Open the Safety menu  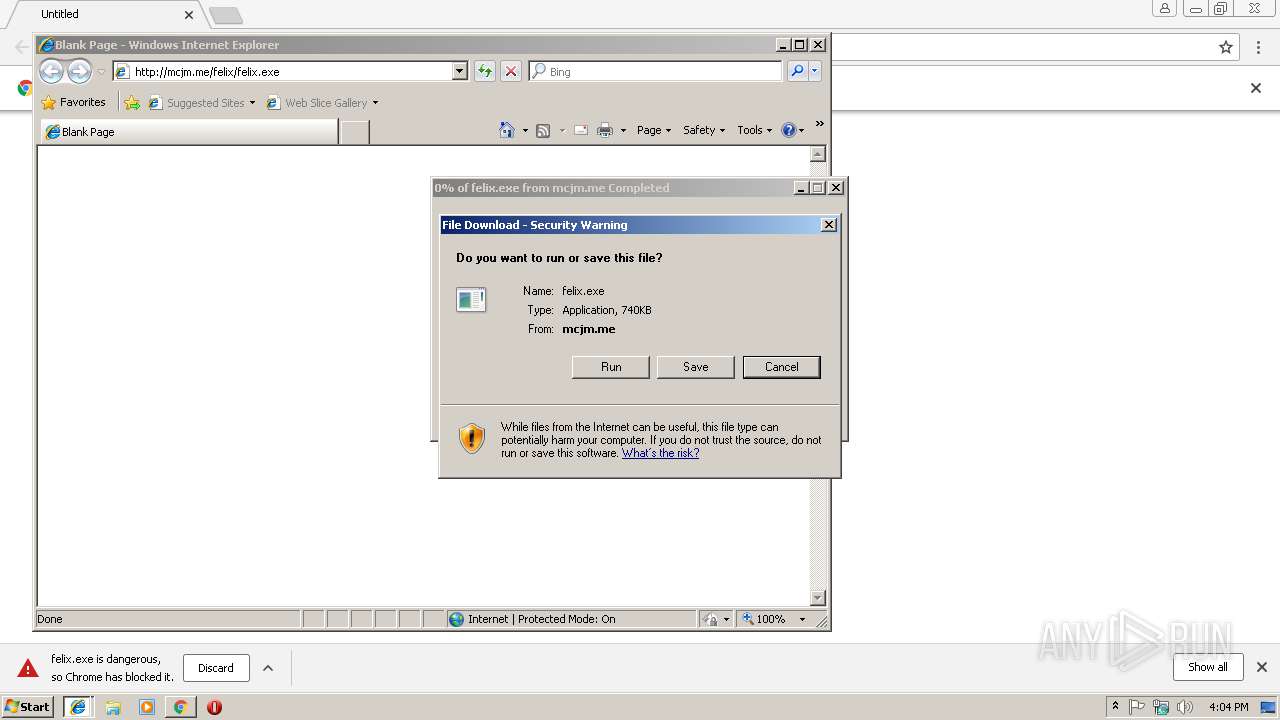tap(704, 130)
